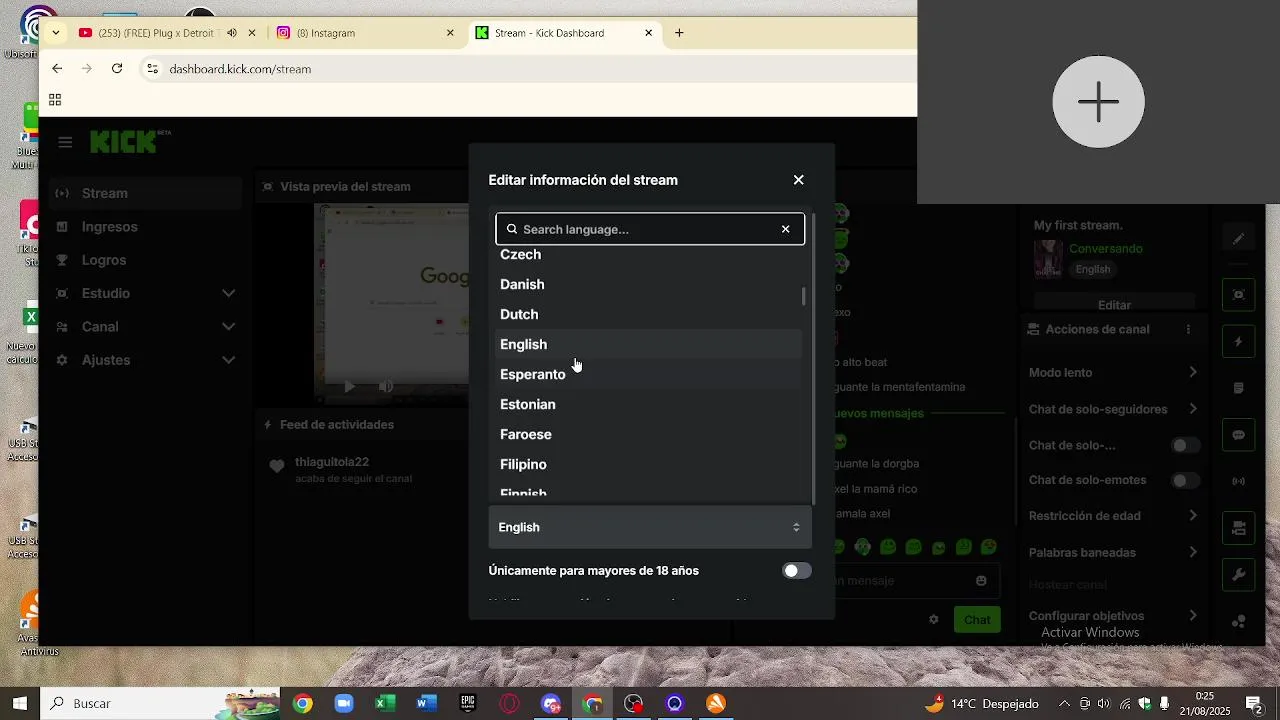Click the language list scrollbar
Image resolution: width=1280 pixels, height=720 pixels.
tap(803, 297)
